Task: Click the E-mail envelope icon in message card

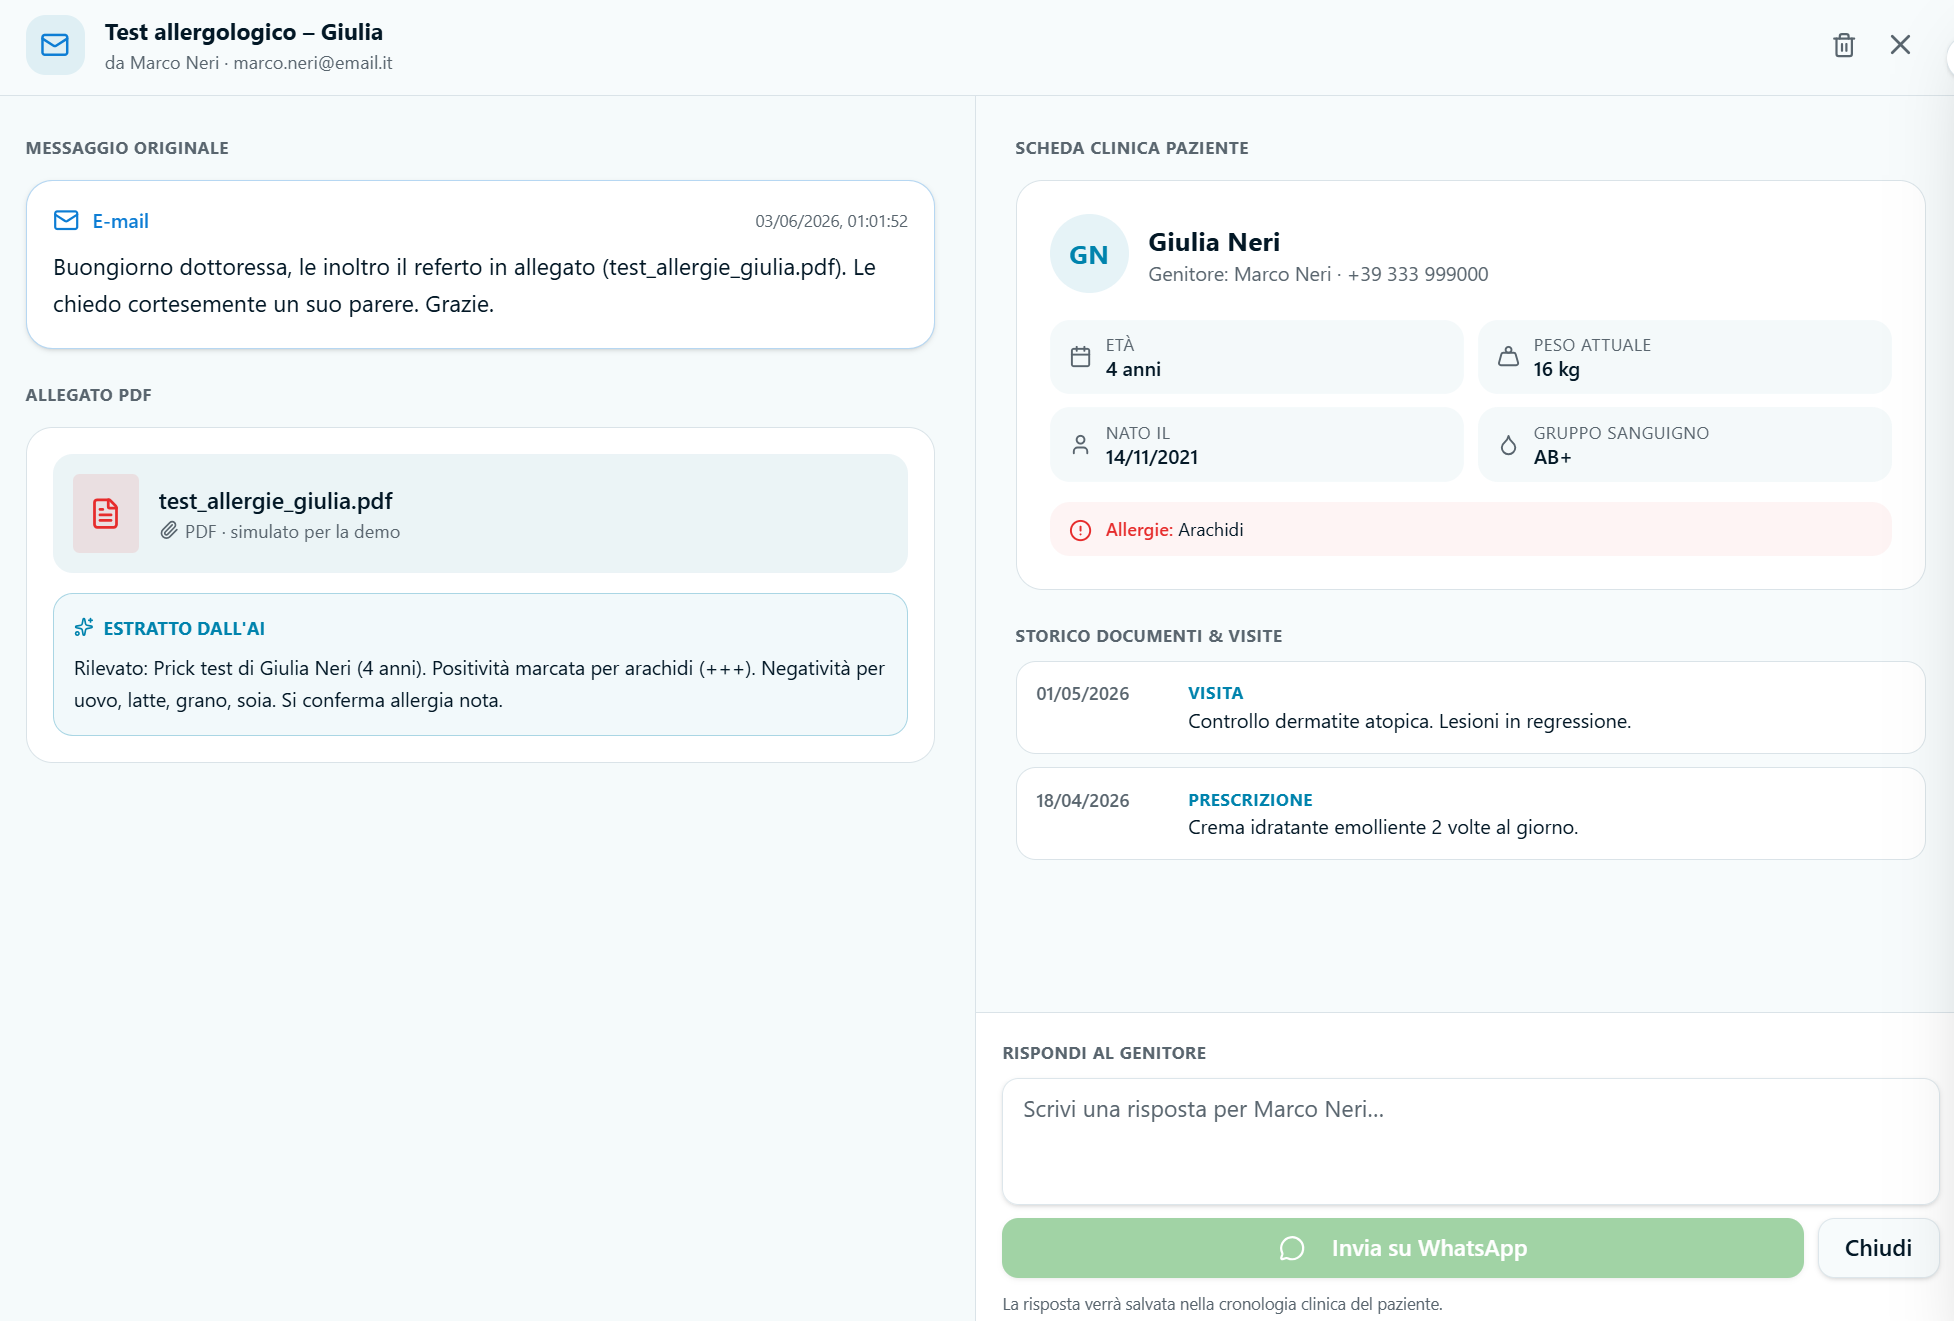Action: pyautogui.click(x=66, y=220)
